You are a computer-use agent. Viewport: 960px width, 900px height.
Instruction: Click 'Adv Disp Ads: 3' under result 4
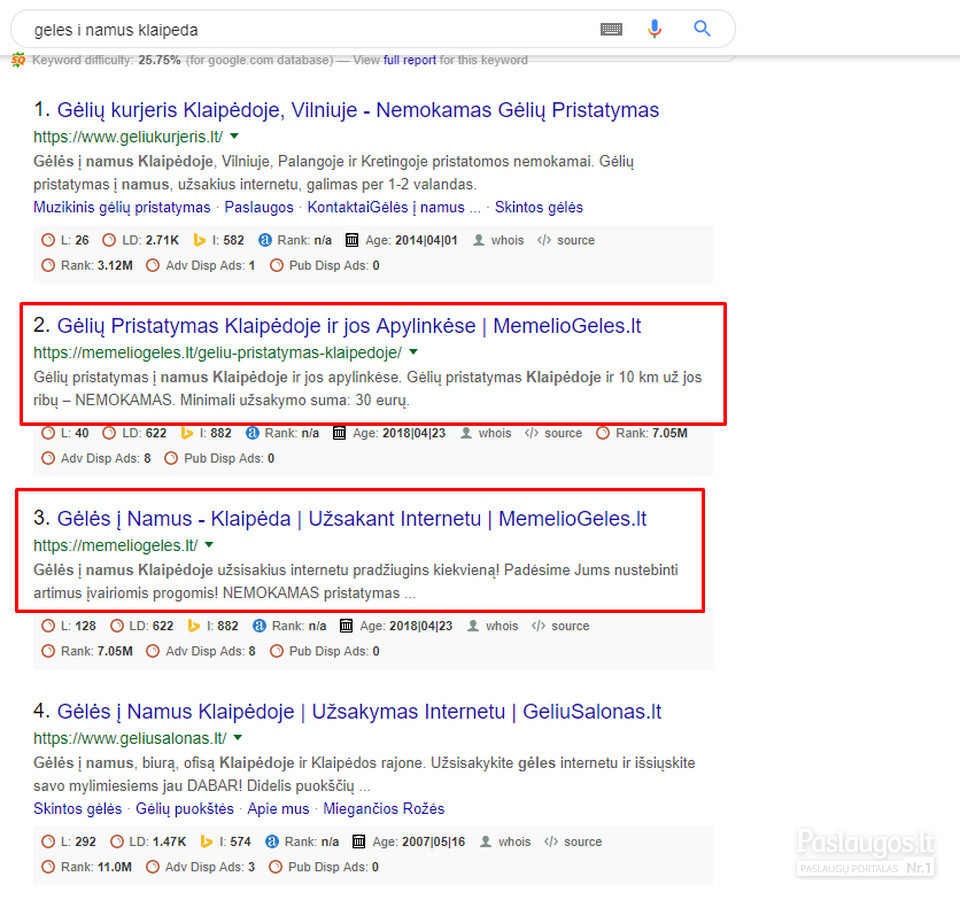point(200,867)
